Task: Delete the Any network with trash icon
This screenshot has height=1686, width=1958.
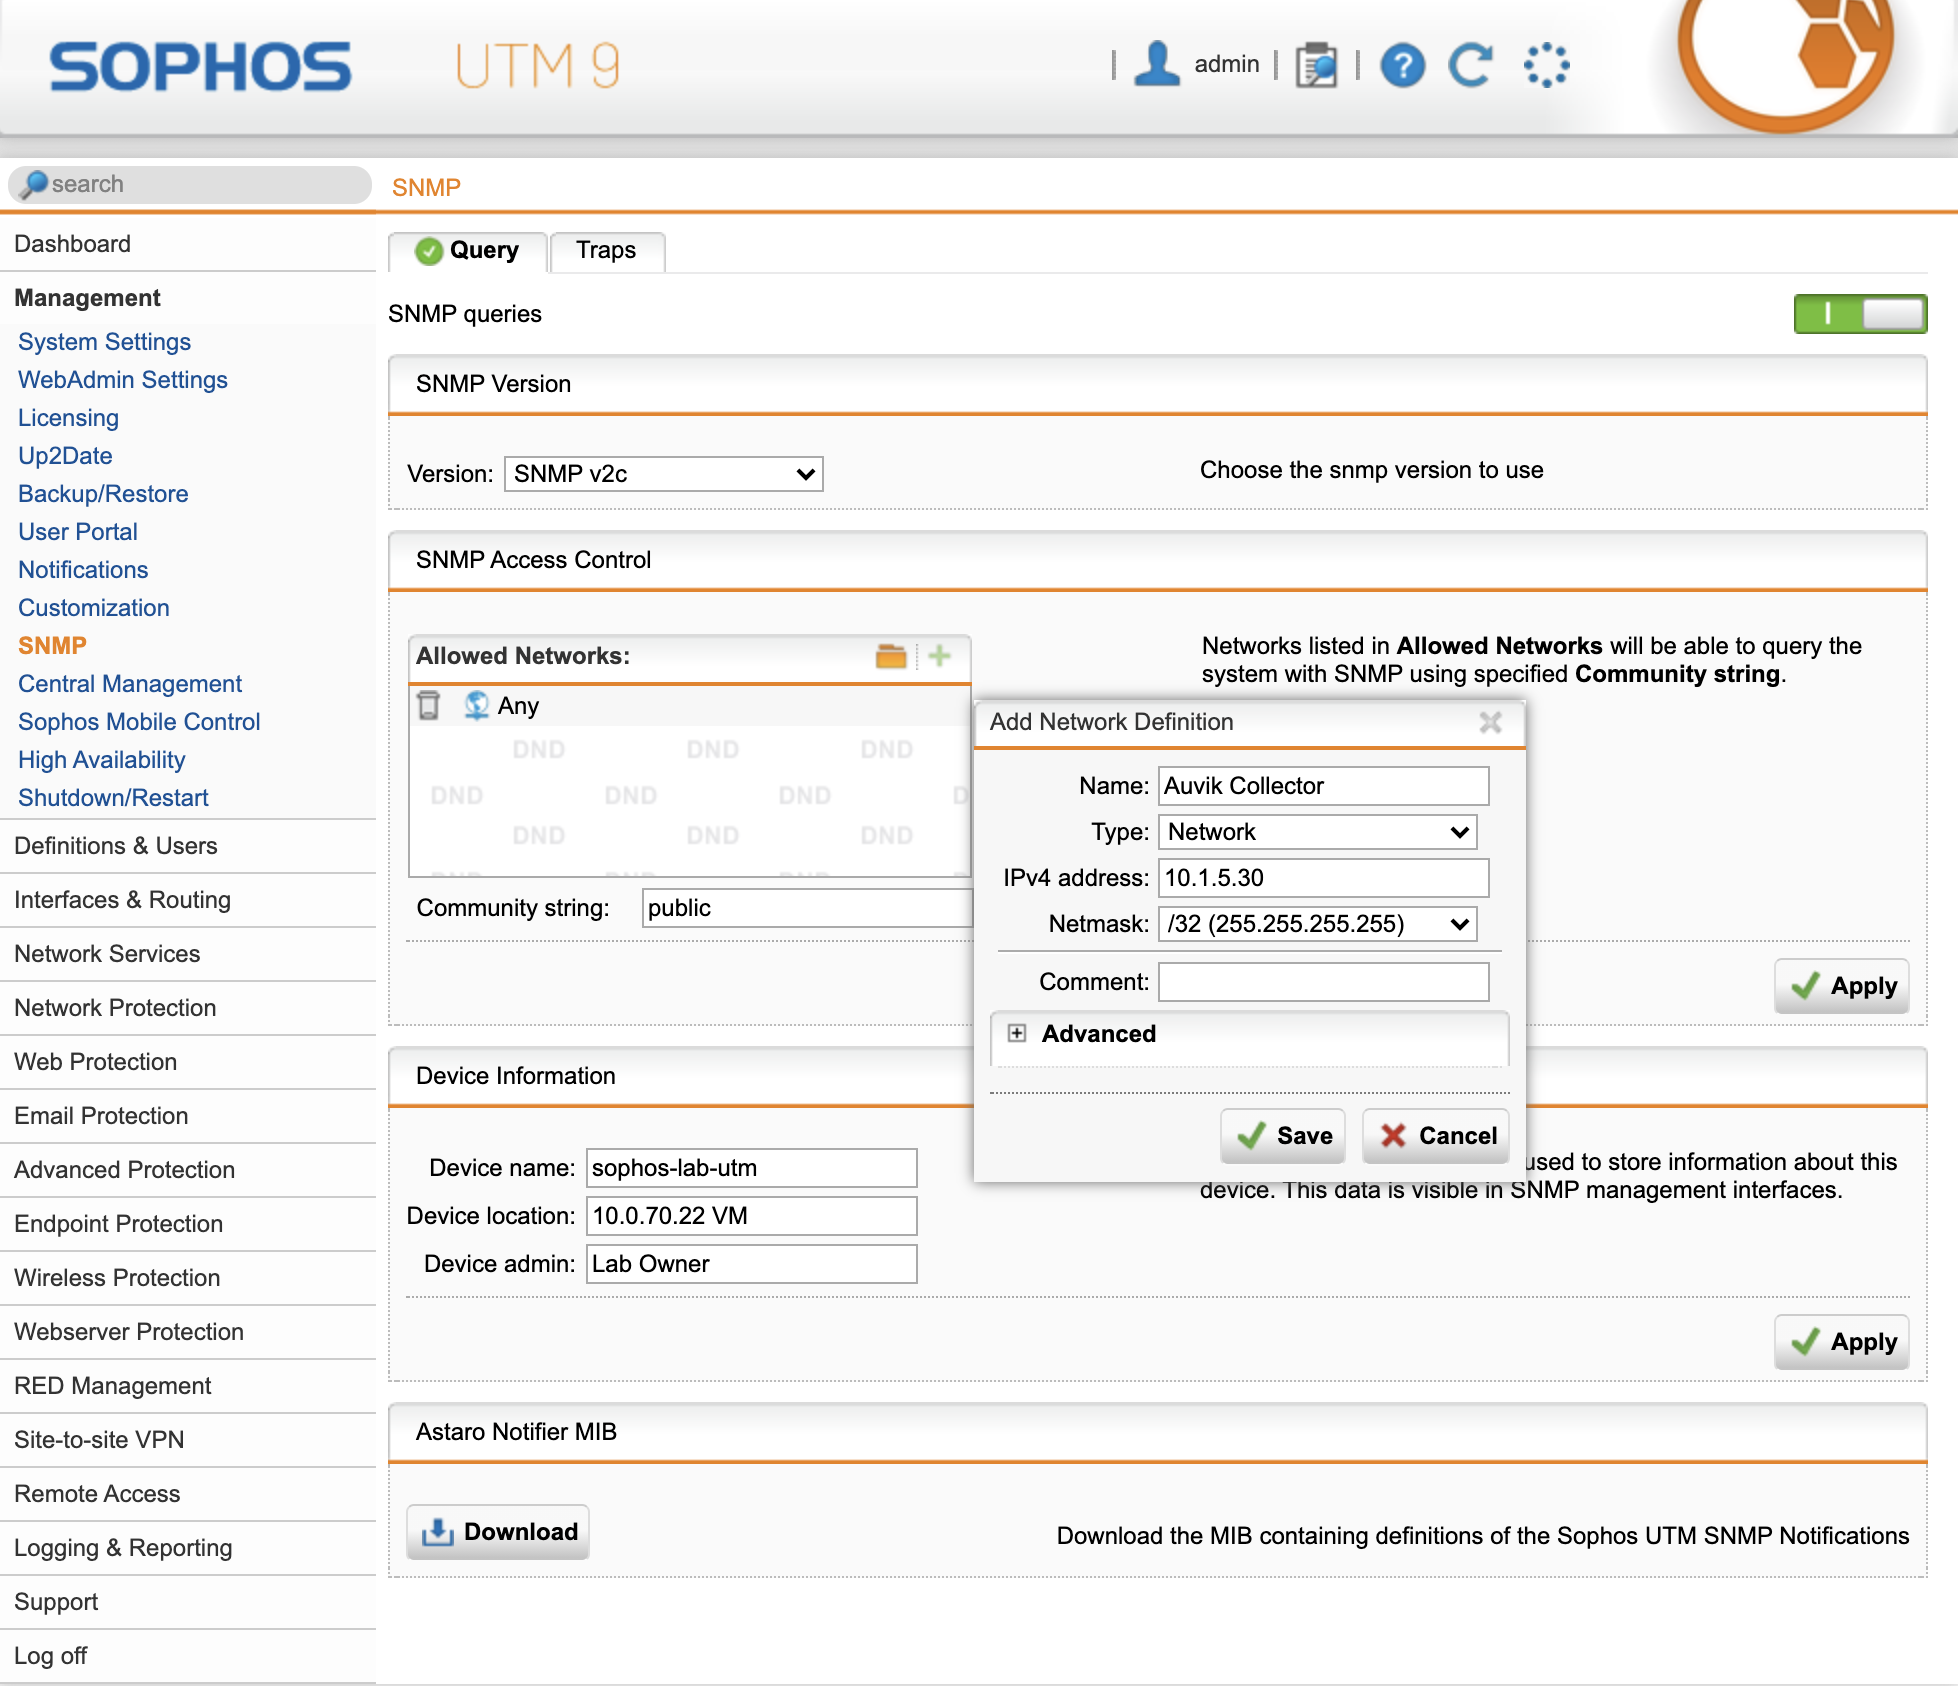Action: point(429,705)
